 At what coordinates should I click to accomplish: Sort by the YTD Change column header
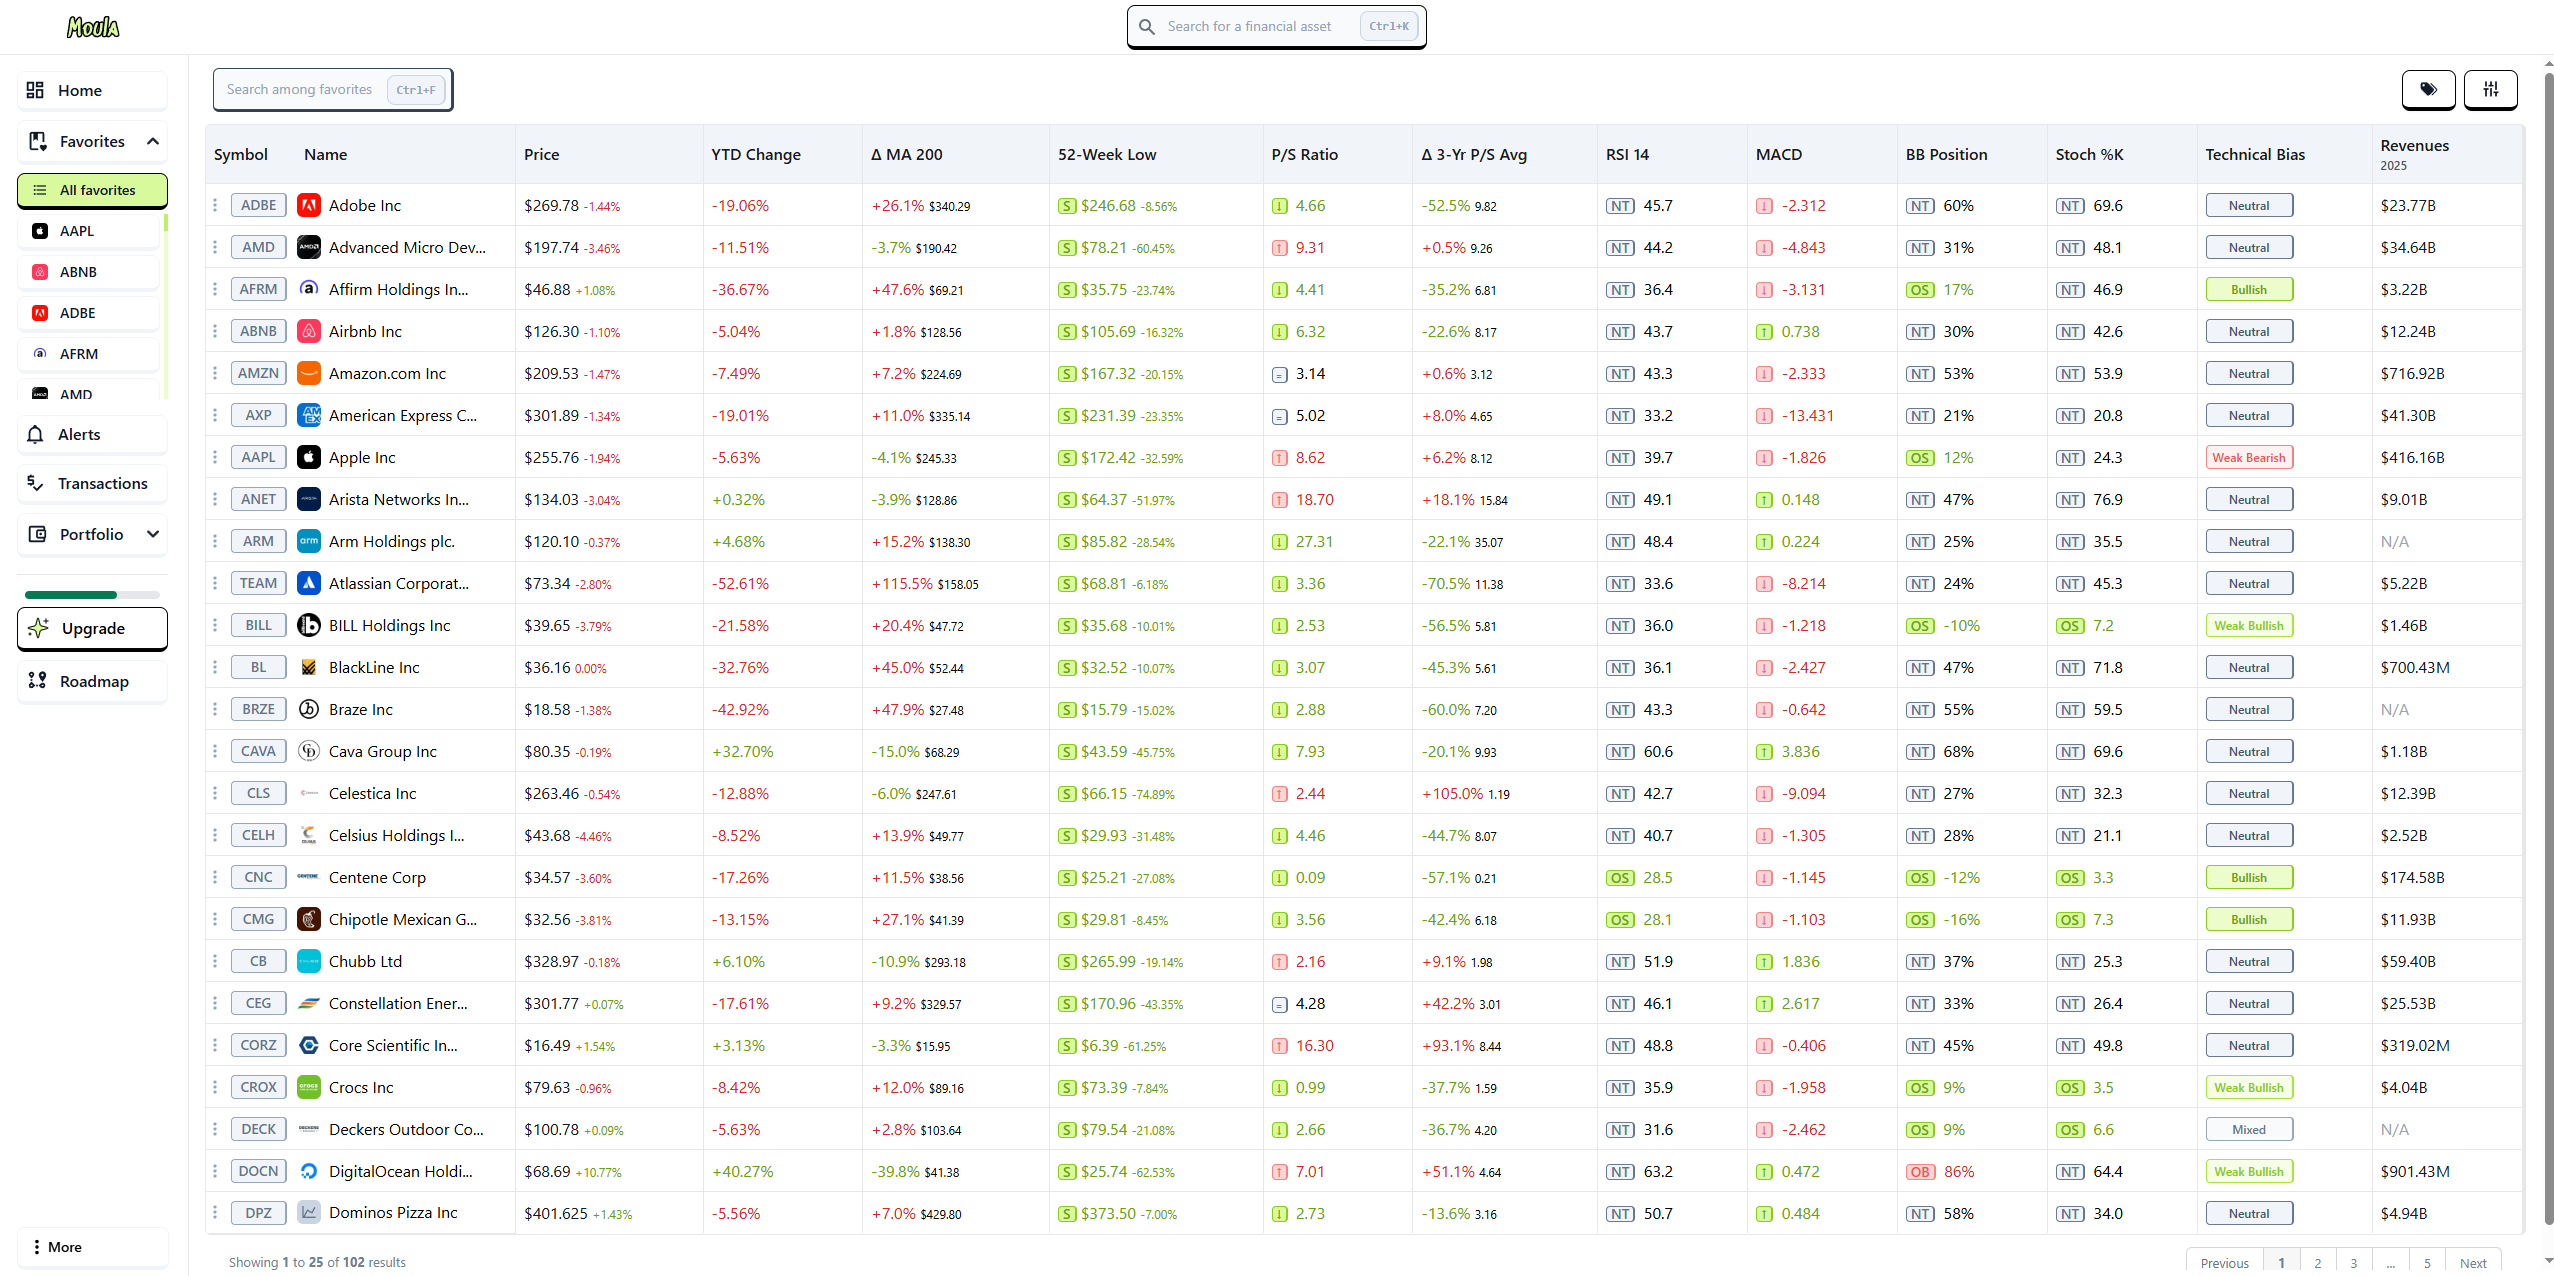click(755, 154)
